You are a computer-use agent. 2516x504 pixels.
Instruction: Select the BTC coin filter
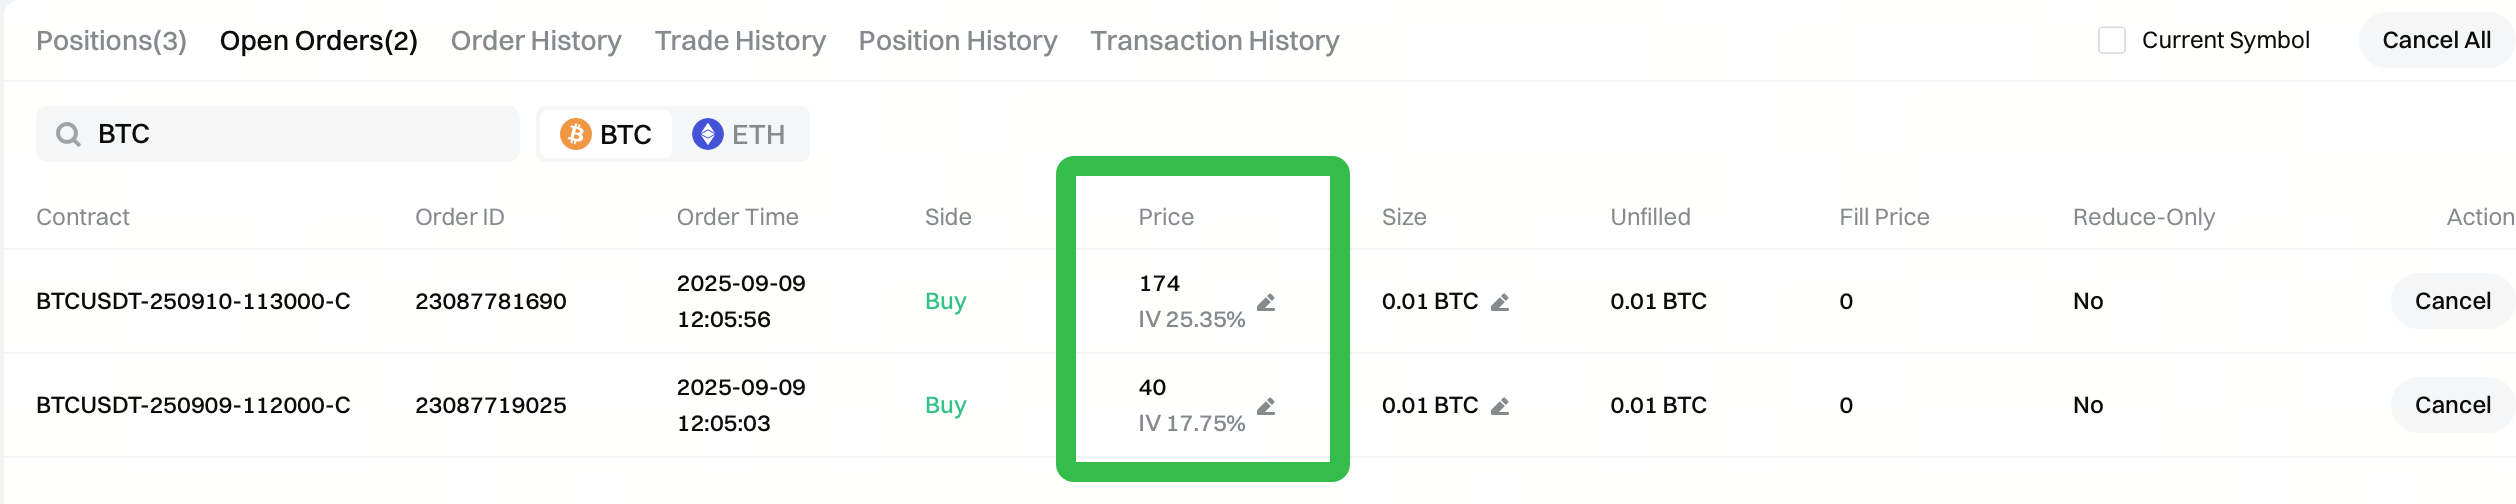tap(606, 134)
